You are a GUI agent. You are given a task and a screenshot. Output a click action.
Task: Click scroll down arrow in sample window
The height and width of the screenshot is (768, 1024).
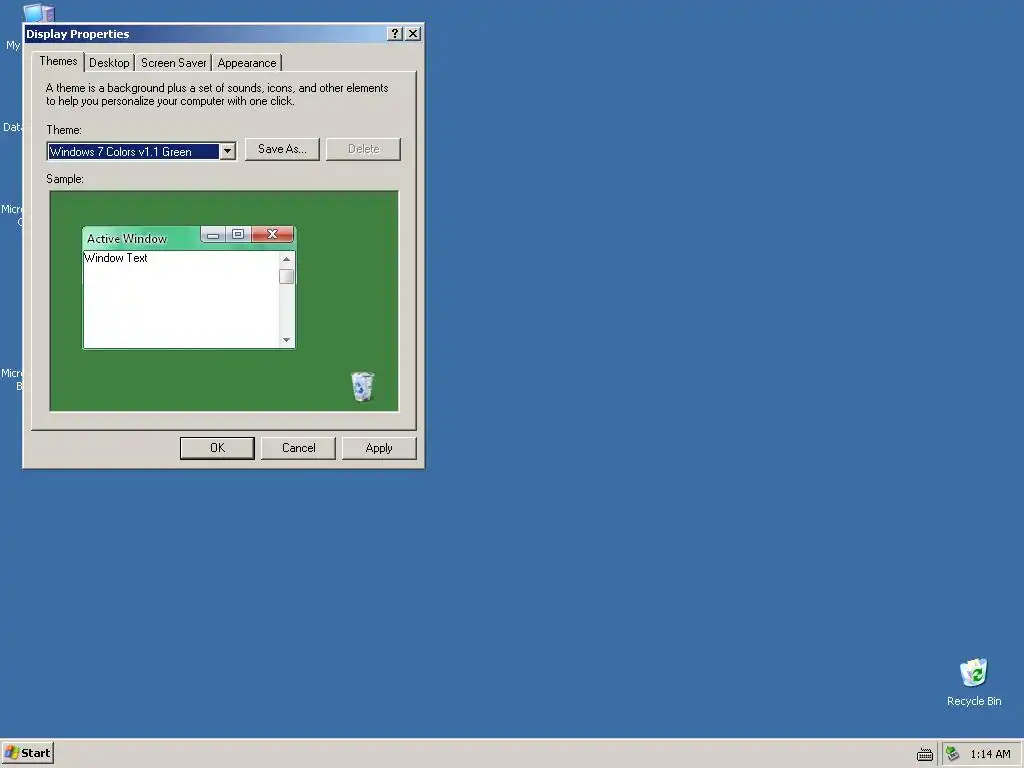coord(286,340)
